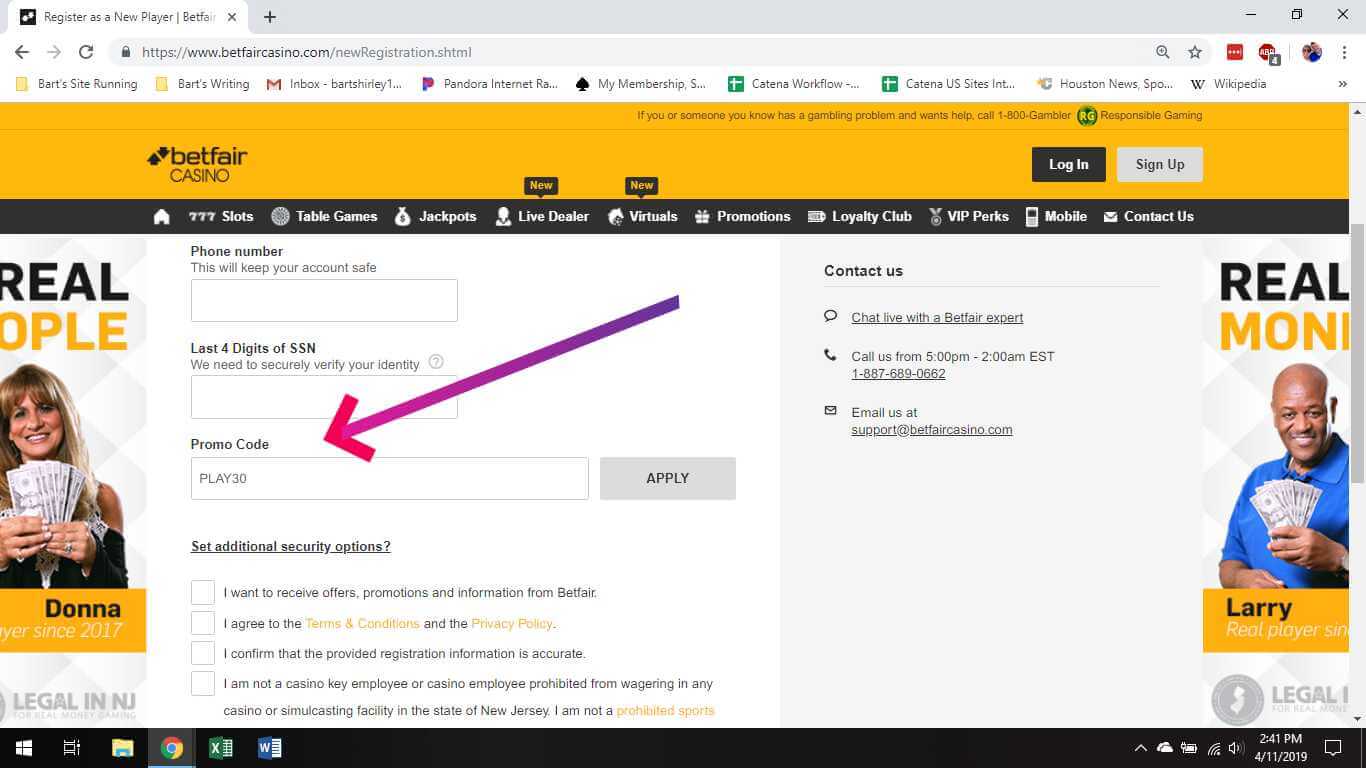1366x768 pixels.
Task: Go to the Promotions menu item
Action: pos(742,217)
